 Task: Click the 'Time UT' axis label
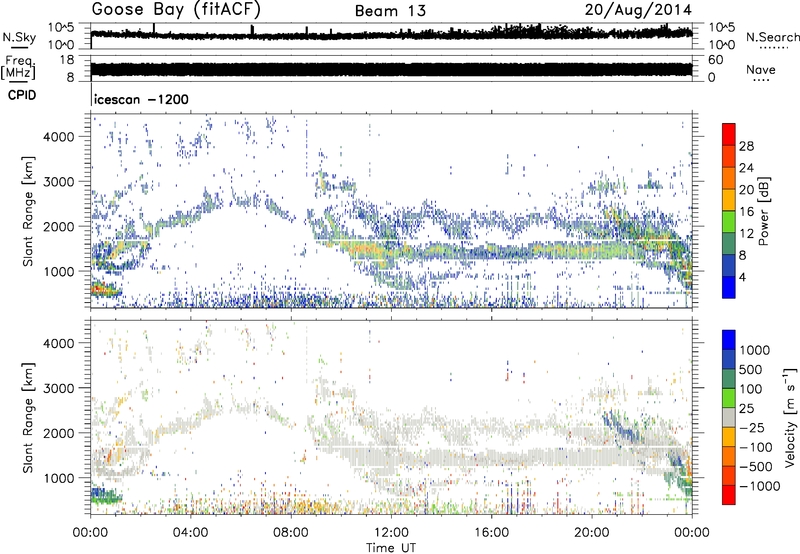(391, 547)
